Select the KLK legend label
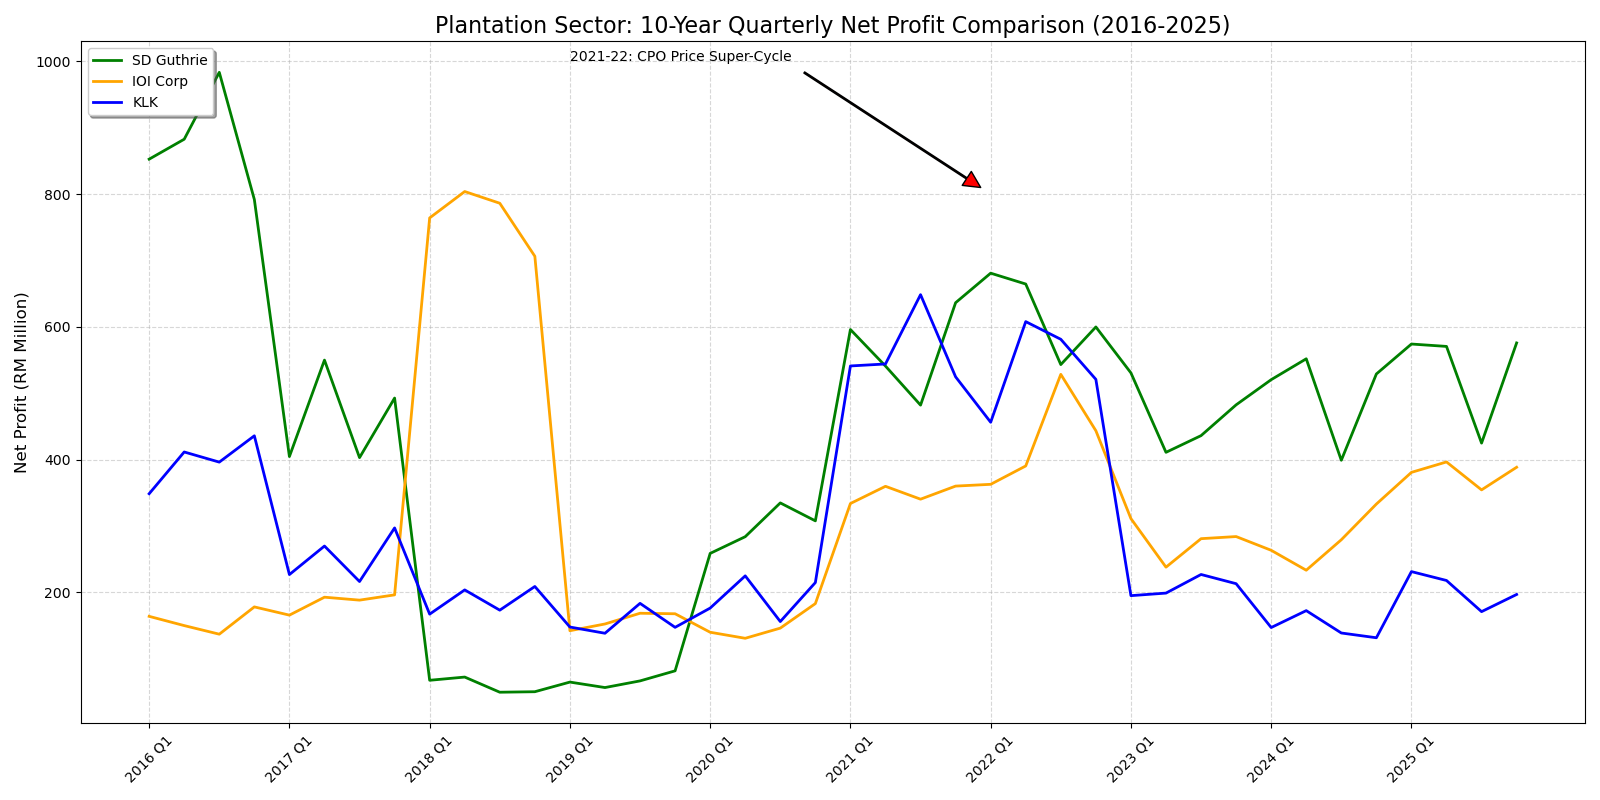 pyautogui.click(x=145, y=103)
